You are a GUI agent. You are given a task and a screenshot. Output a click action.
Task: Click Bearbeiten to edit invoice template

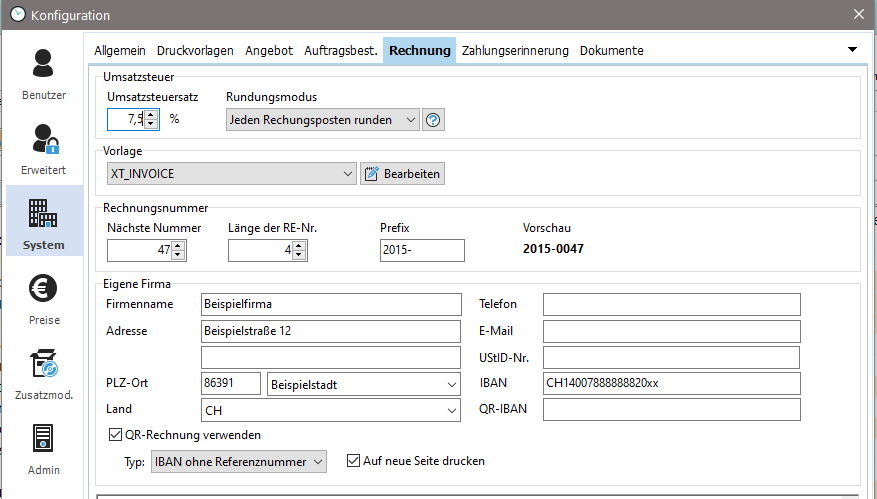(402, 174)
